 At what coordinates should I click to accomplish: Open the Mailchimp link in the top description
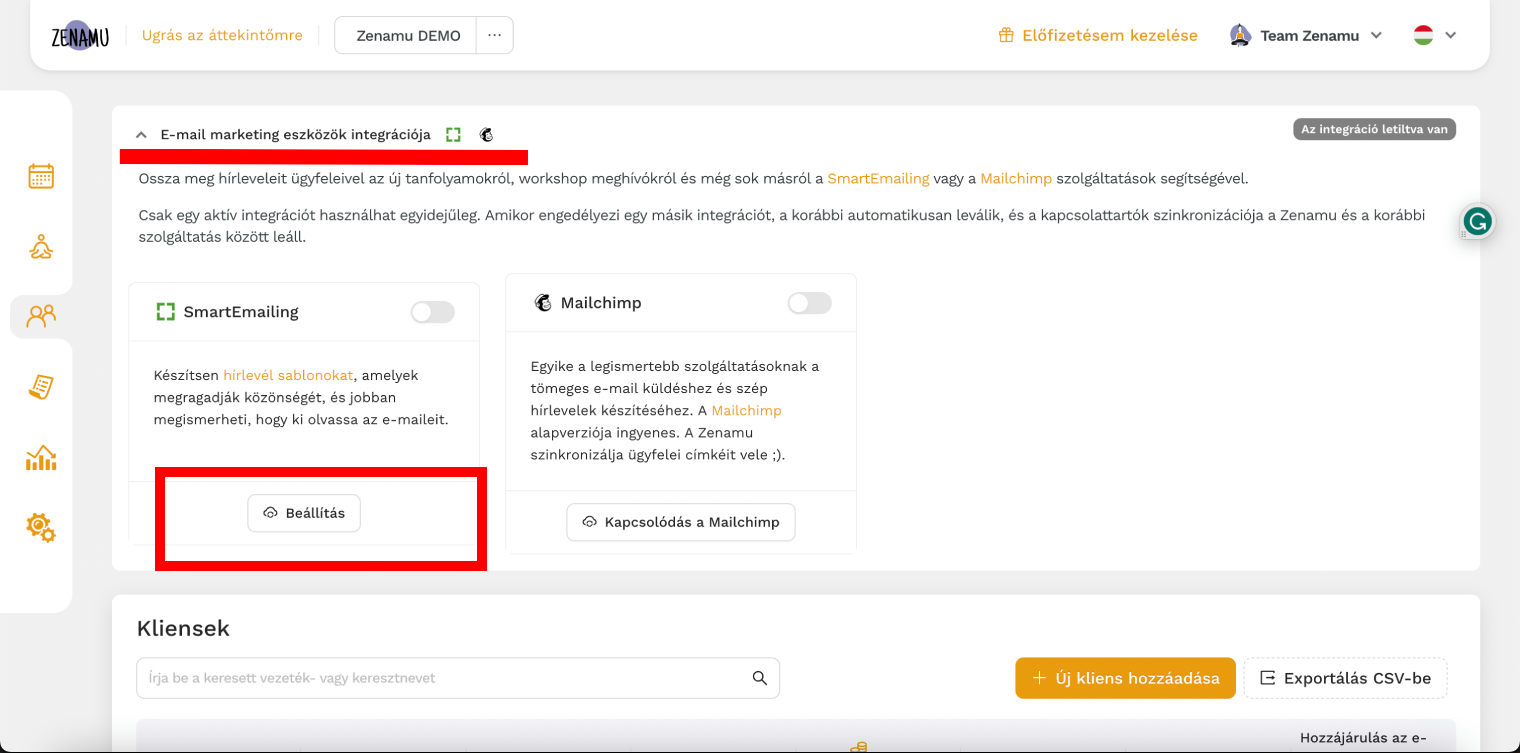tap(1016, 179)
